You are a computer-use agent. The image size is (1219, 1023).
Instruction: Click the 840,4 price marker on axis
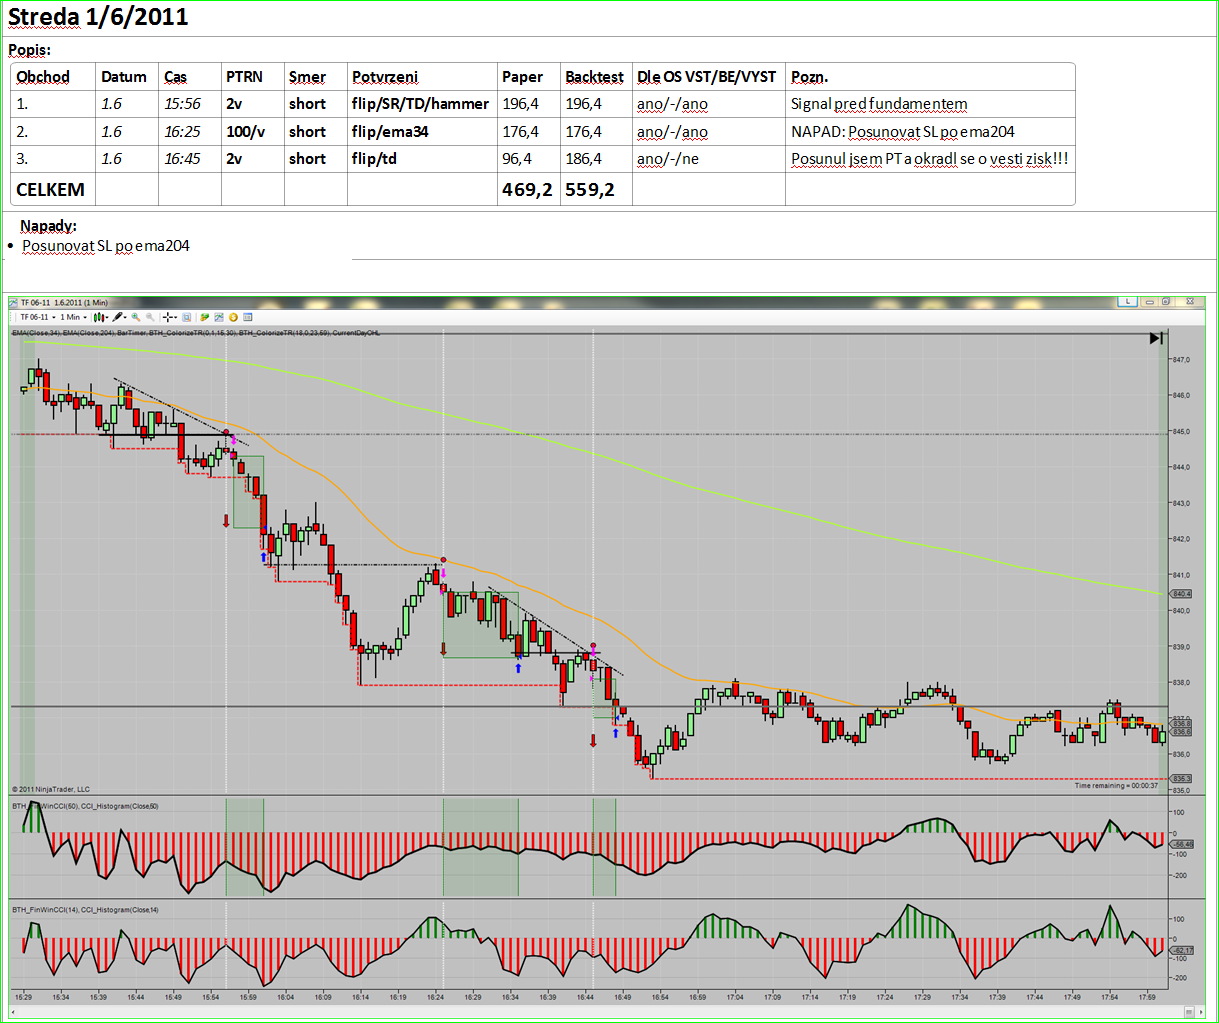pos(1181,594)
